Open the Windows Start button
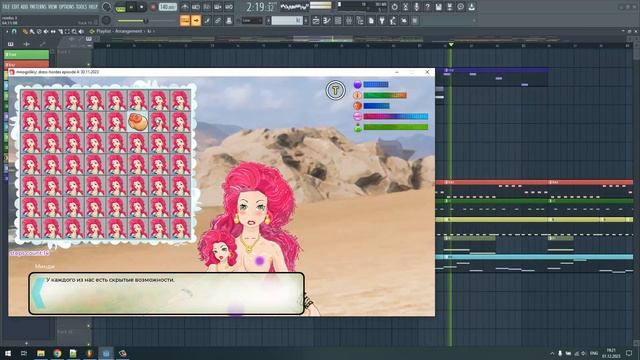Image resolution: width=640 pixels, height=360 pixels. point(8,353)
